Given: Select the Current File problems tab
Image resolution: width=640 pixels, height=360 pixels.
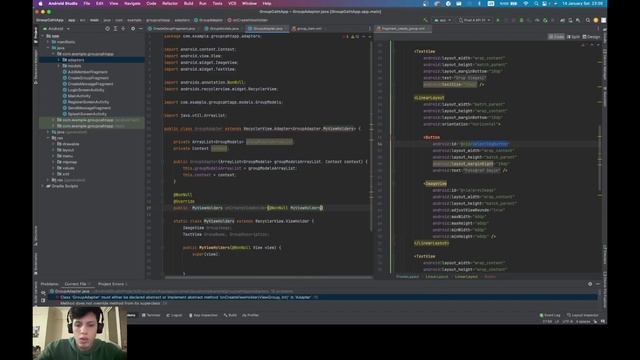Looking at the screenshot, I should (77, 284).
